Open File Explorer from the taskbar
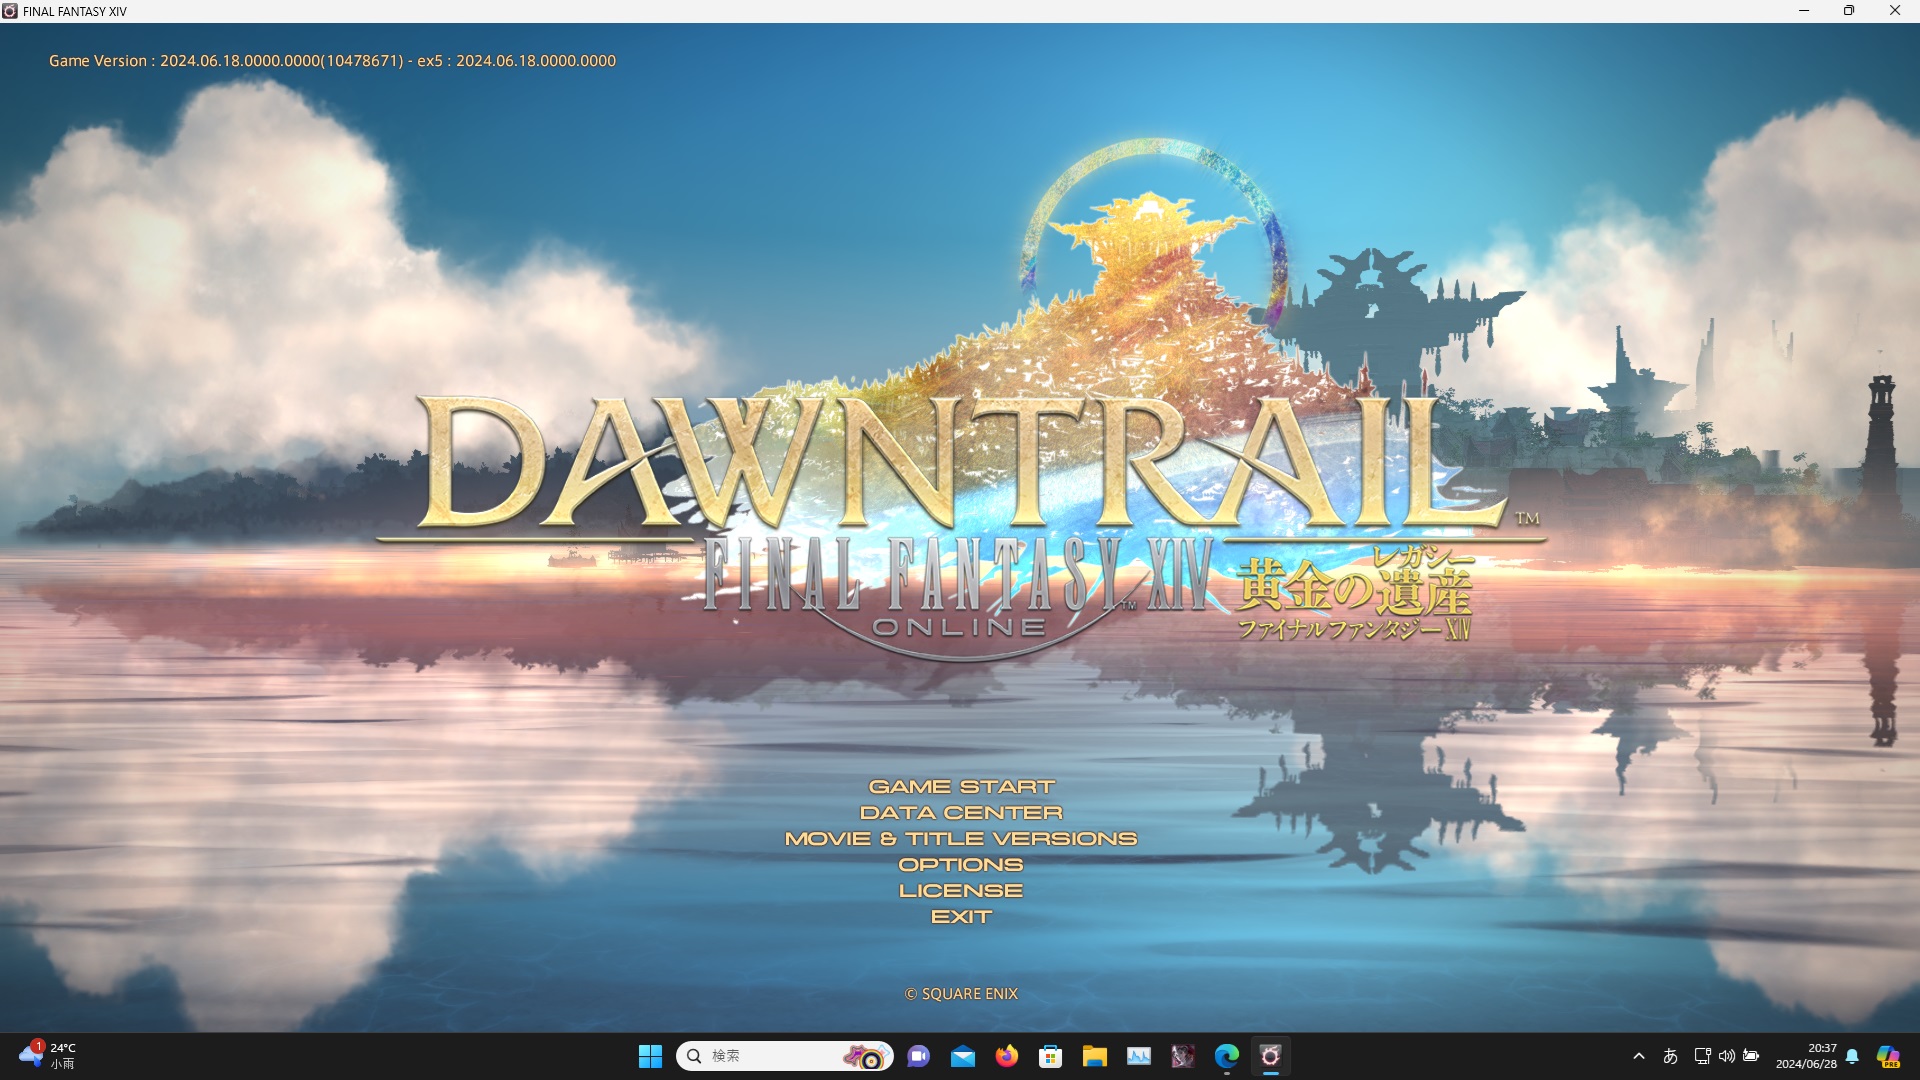This screenshot has height=1080, width=1920. (1095, 1056)
